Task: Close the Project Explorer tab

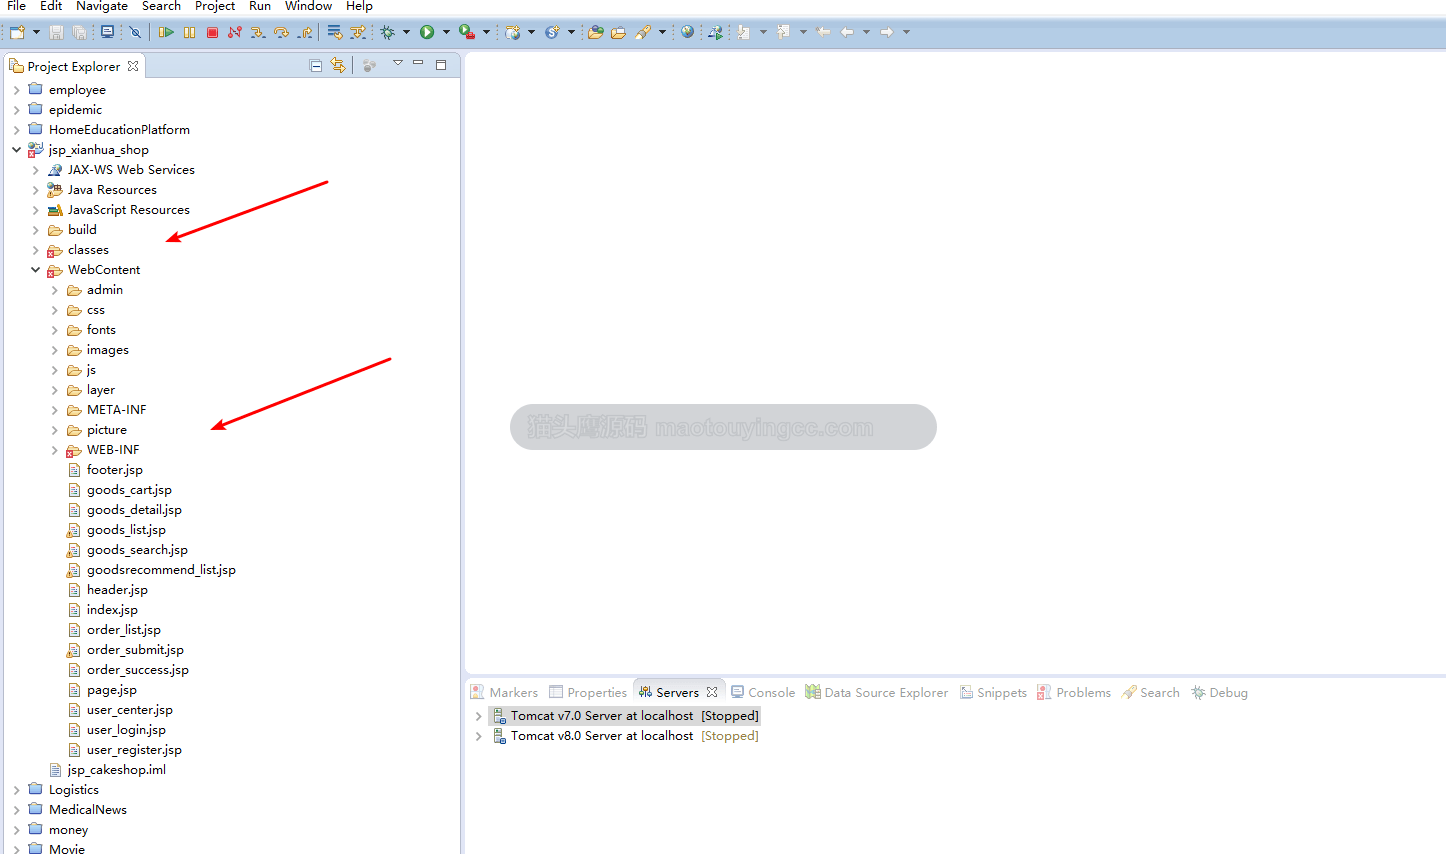Action: pyautogui.click(x=133, y=66)
